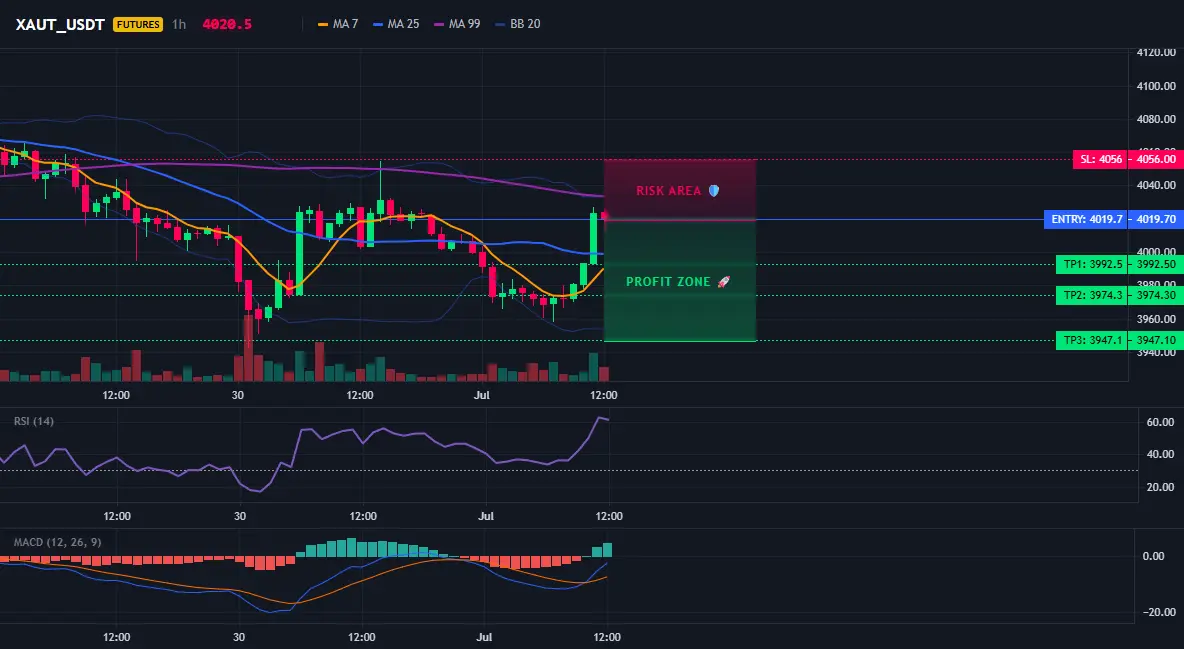Toggle the MA 25 legend item
This screenshot has height=649, width=1184.
coord(396,24)
